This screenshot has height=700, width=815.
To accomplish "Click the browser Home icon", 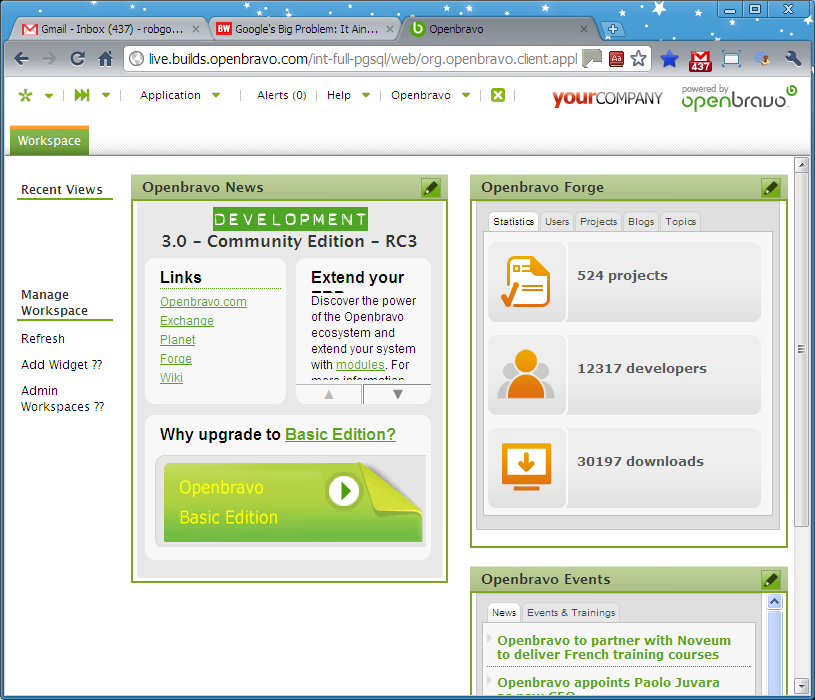I will [106, 59].
